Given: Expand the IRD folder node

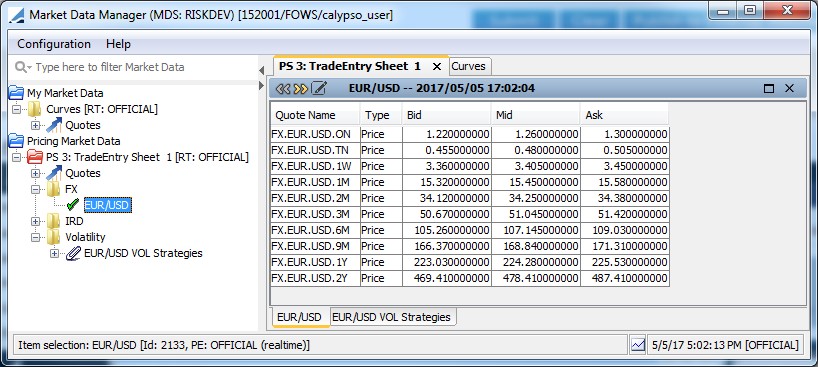Looking at the screenshot, I should [35, 221].
